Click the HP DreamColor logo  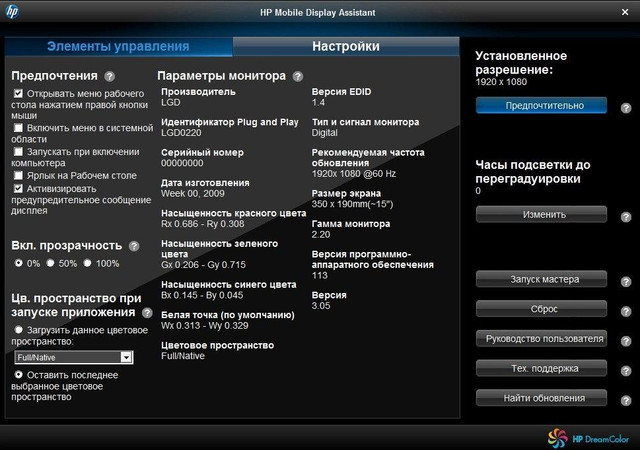[588, 439]
